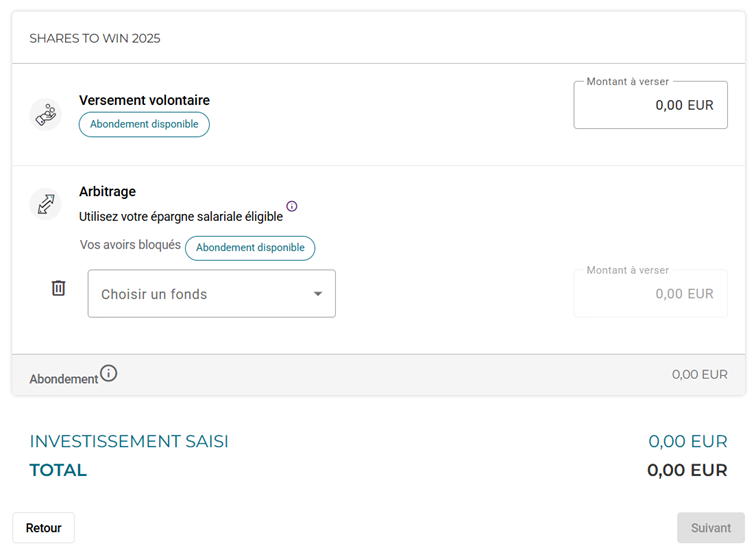The image size is (756, 559).
Task: Show the info tooltip next to Abondement
Action: point(108,373)
